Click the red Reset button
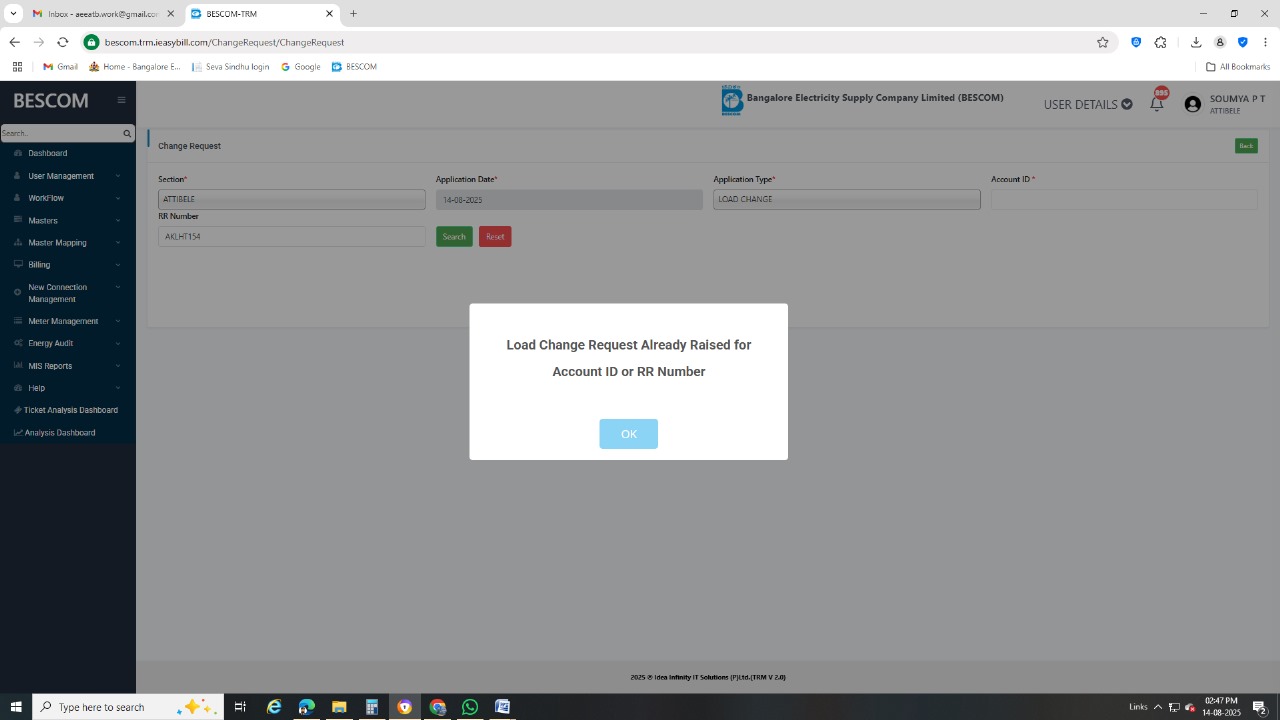The height and width of the screenshot is (720, 1280). (x=495, y=236)
